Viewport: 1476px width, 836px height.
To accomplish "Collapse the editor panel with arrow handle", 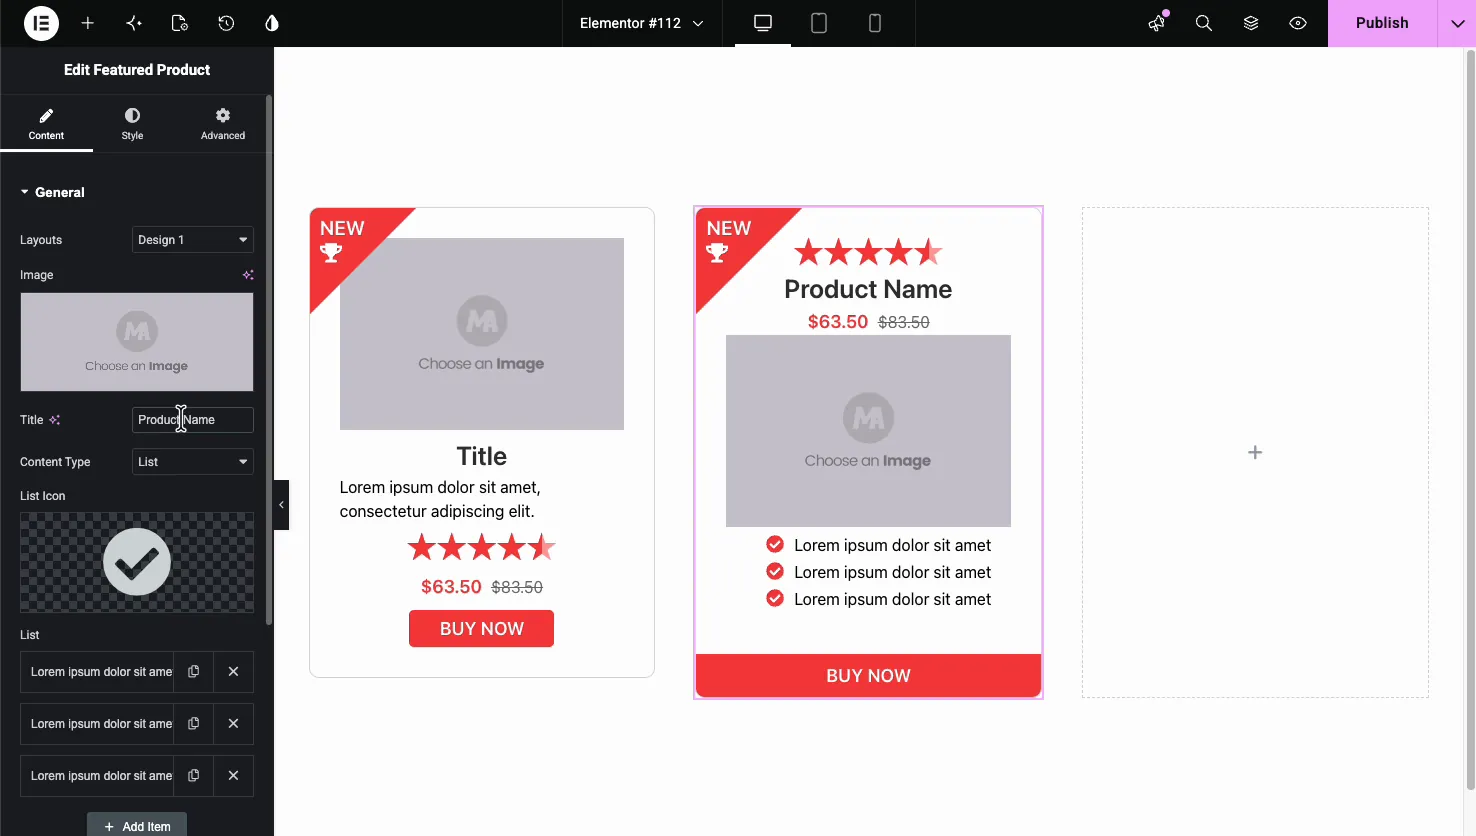I will pyautogui.click(x=281, y=505).
